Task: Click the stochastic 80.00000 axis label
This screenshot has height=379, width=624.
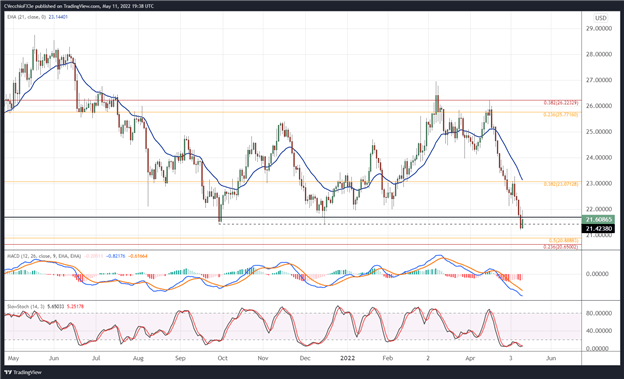Action: [x=599, y=313]
